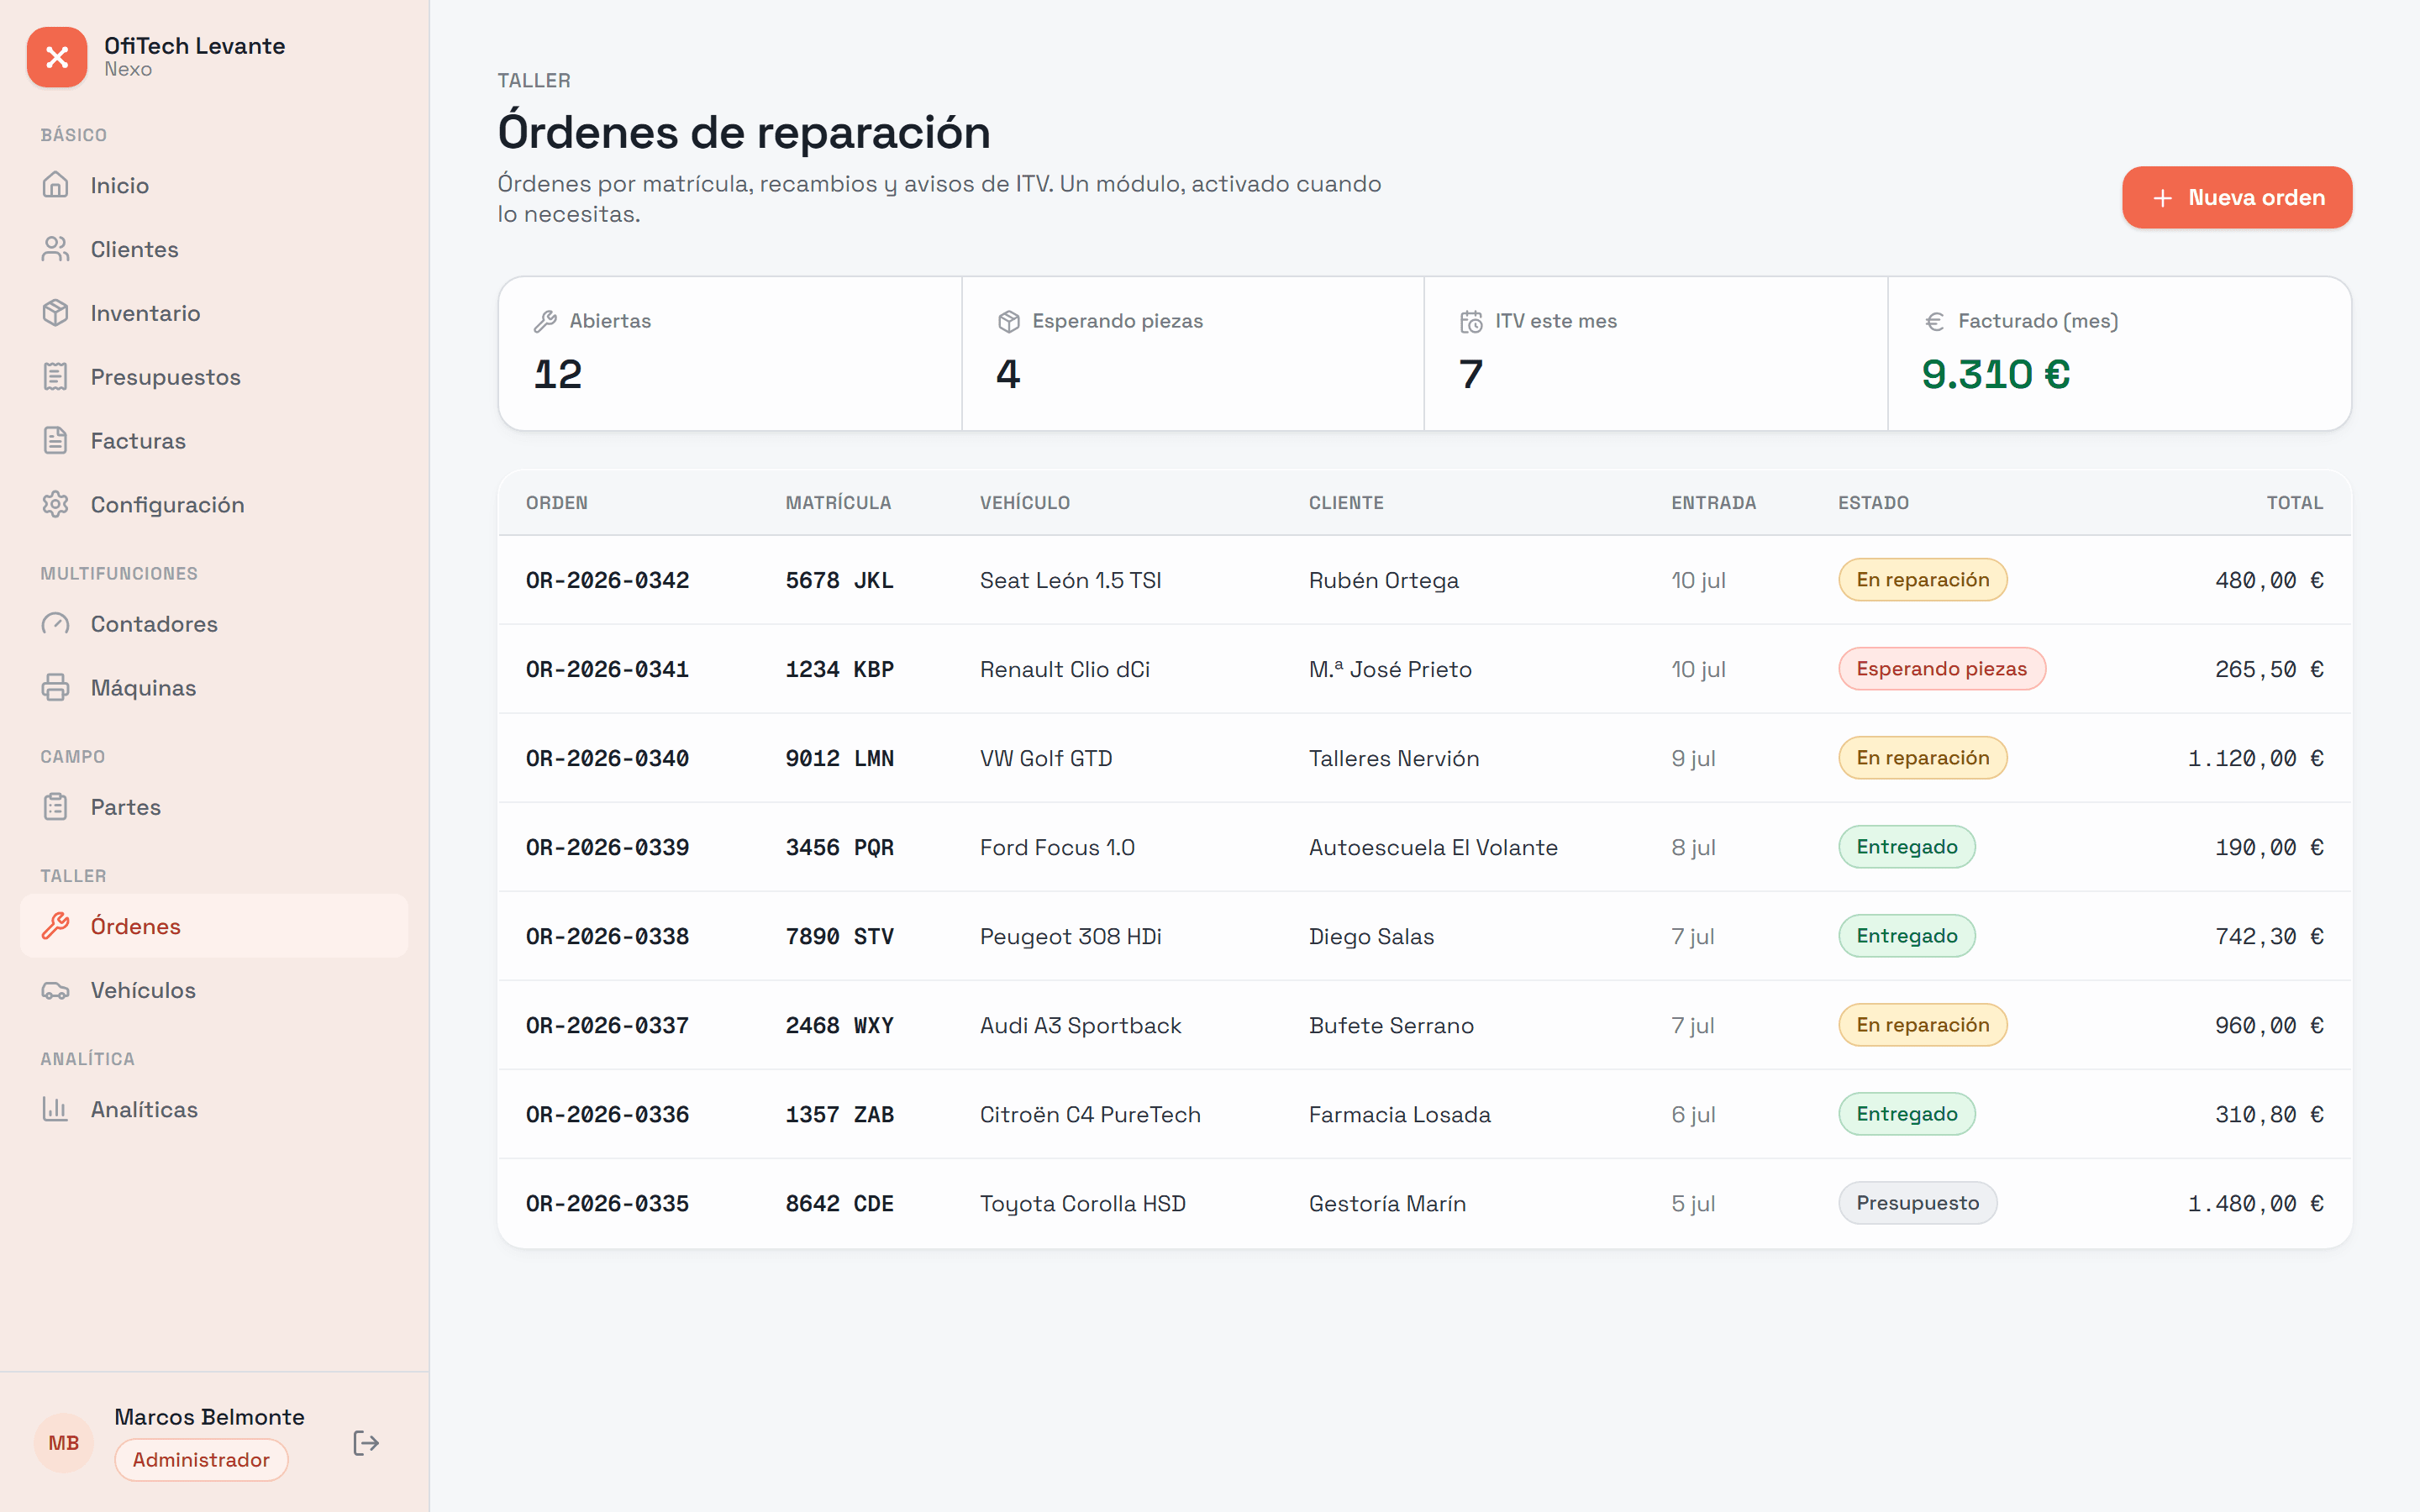Click vehicle Citroën C4 PureTech
2420x1512 pixels.
click(1090, 1114)
